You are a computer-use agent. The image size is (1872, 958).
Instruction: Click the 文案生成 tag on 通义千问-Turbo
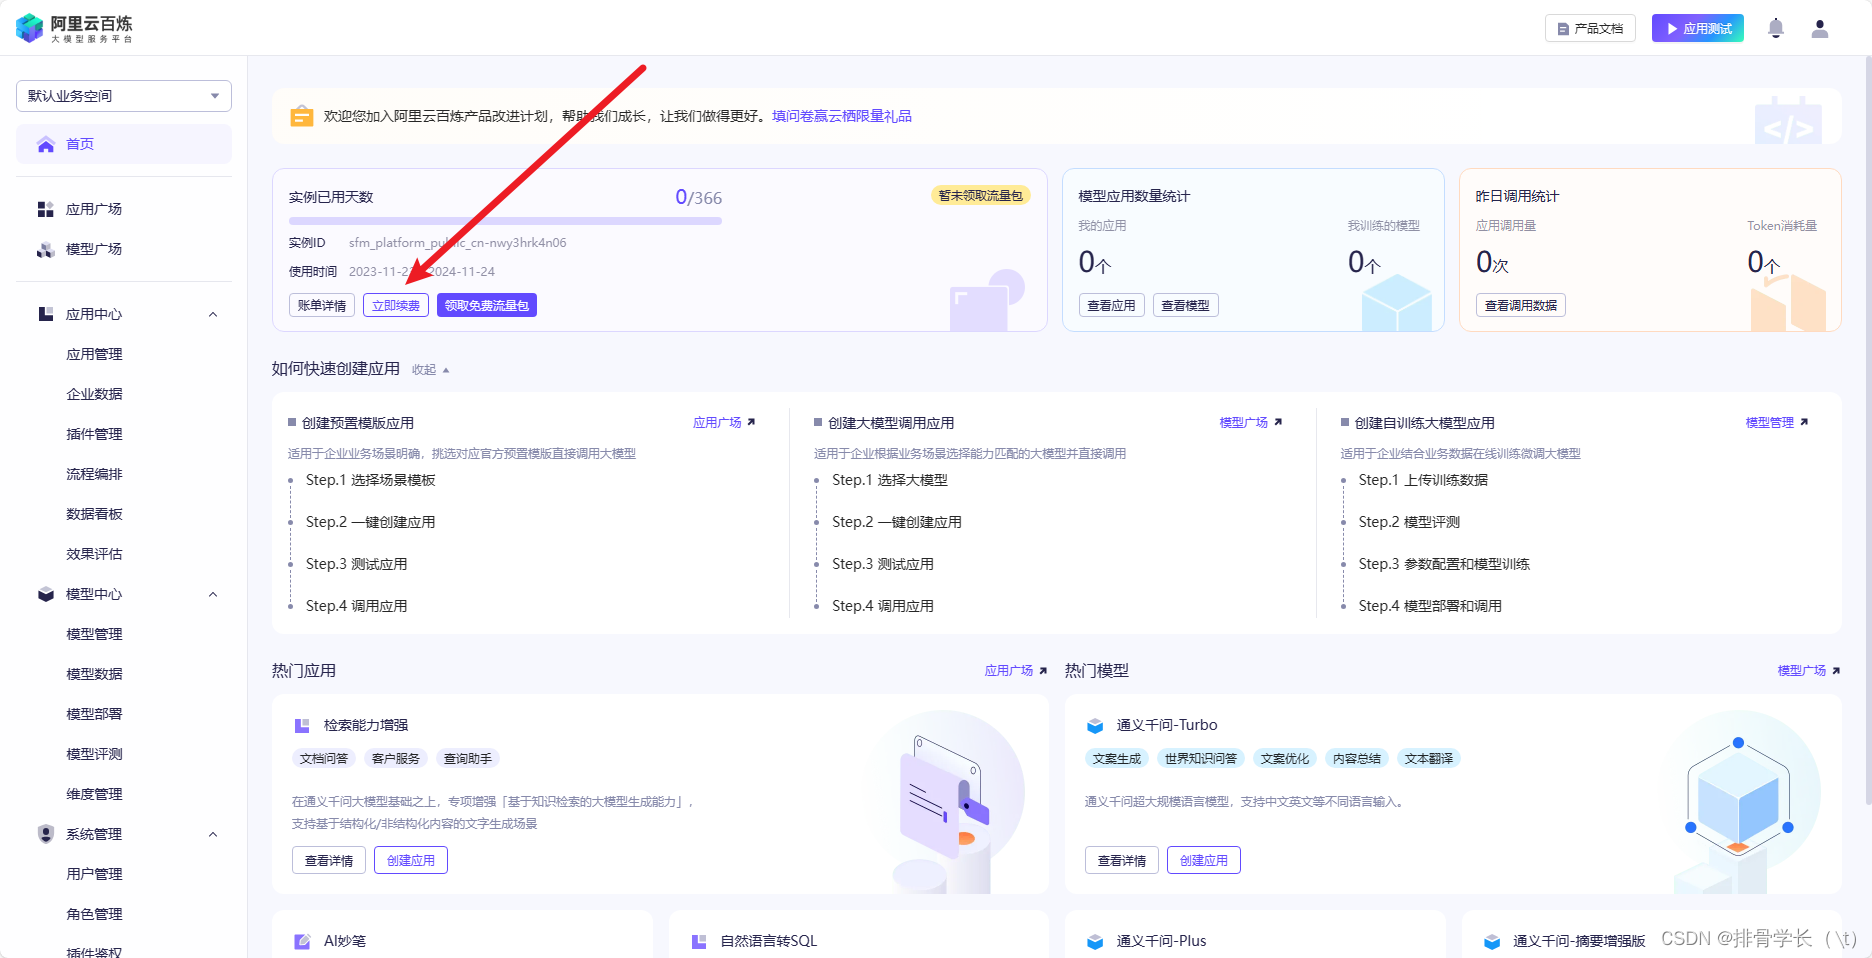pos(1117,759)
